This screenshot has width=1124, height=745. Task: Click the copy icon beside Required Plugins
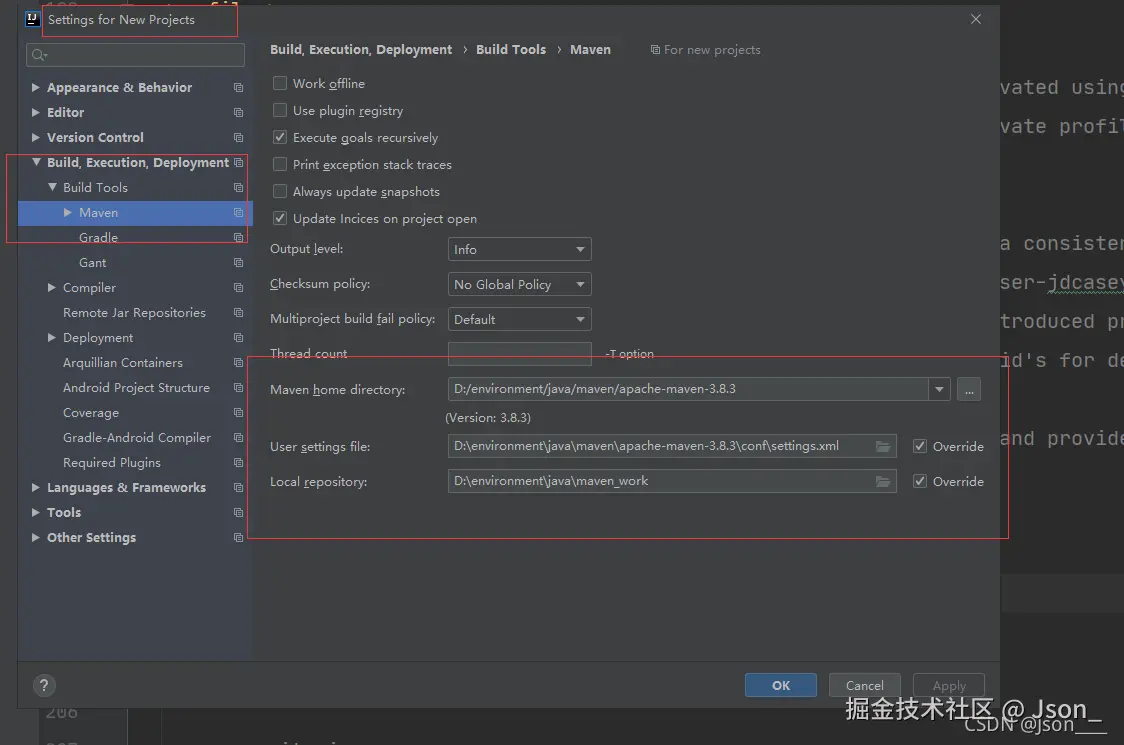click(x=239, y=463)
